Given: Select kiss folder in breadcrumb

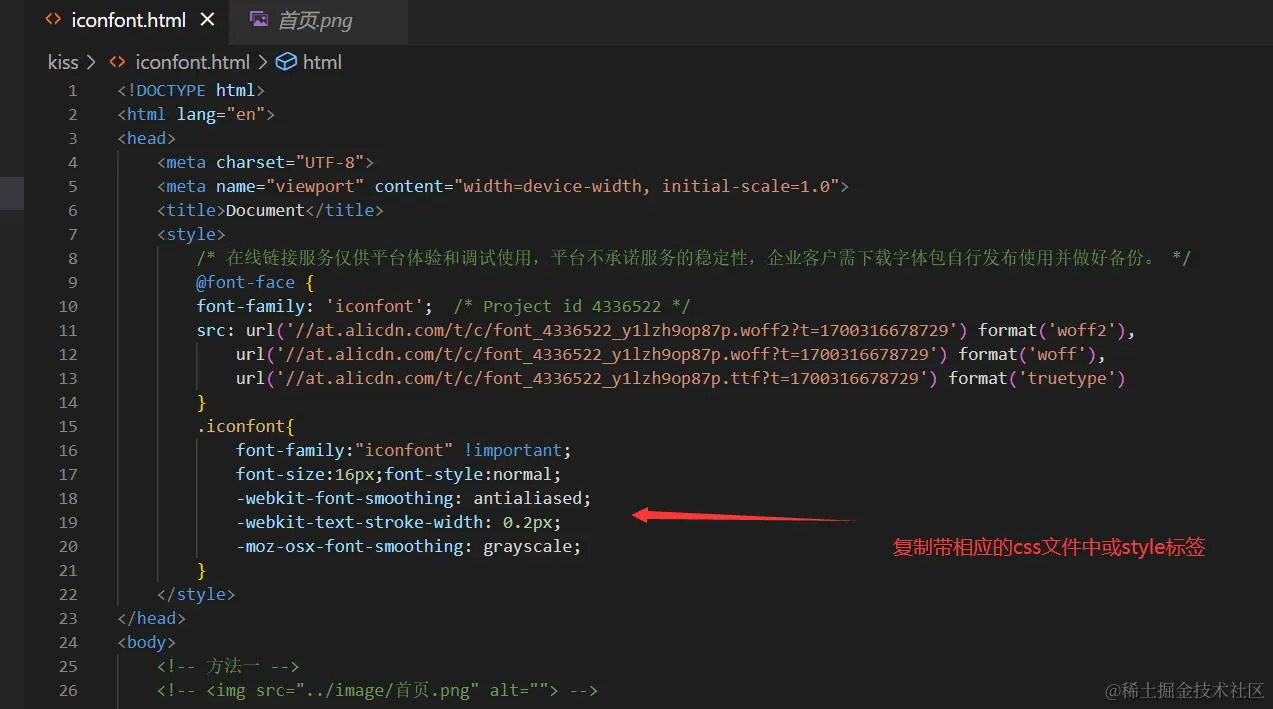Looking at the screenshot, I should [63, 62].
